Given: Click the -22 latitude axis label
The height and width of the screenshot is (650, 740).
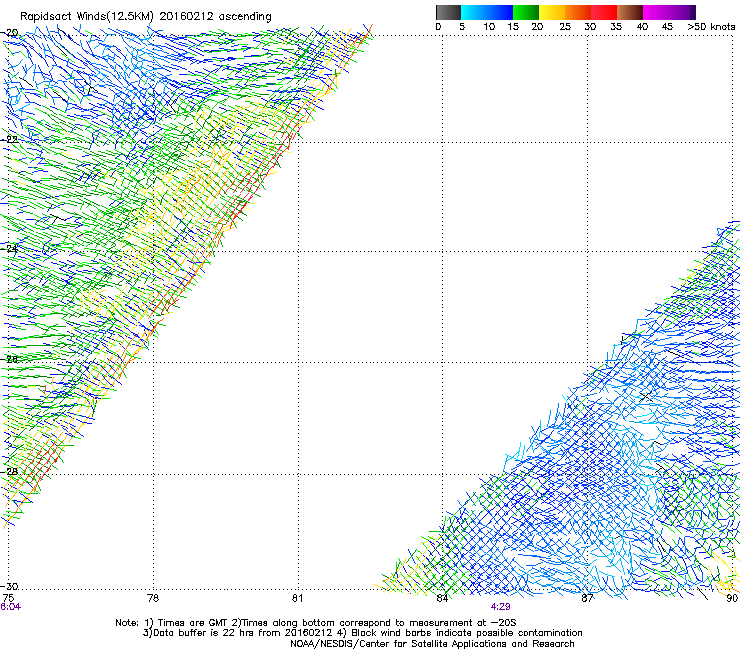Looking at the screenshot, I should point(10,139).
